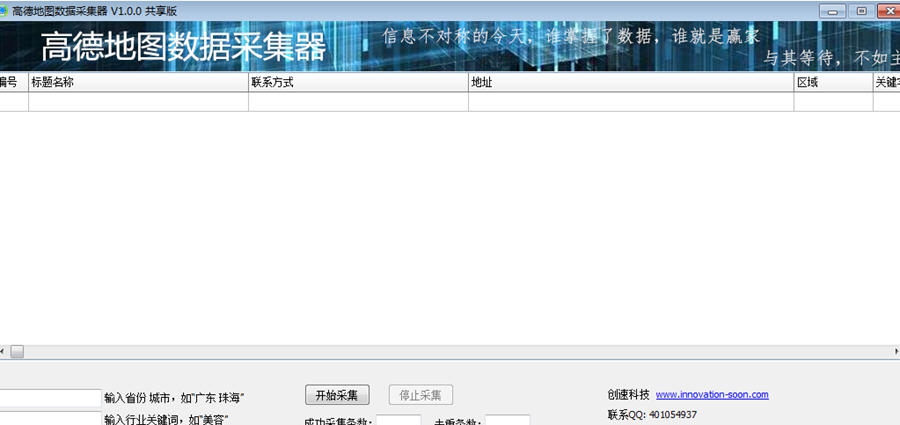Click the 联系QQ: 401054937 text

(x=652, y=414)
